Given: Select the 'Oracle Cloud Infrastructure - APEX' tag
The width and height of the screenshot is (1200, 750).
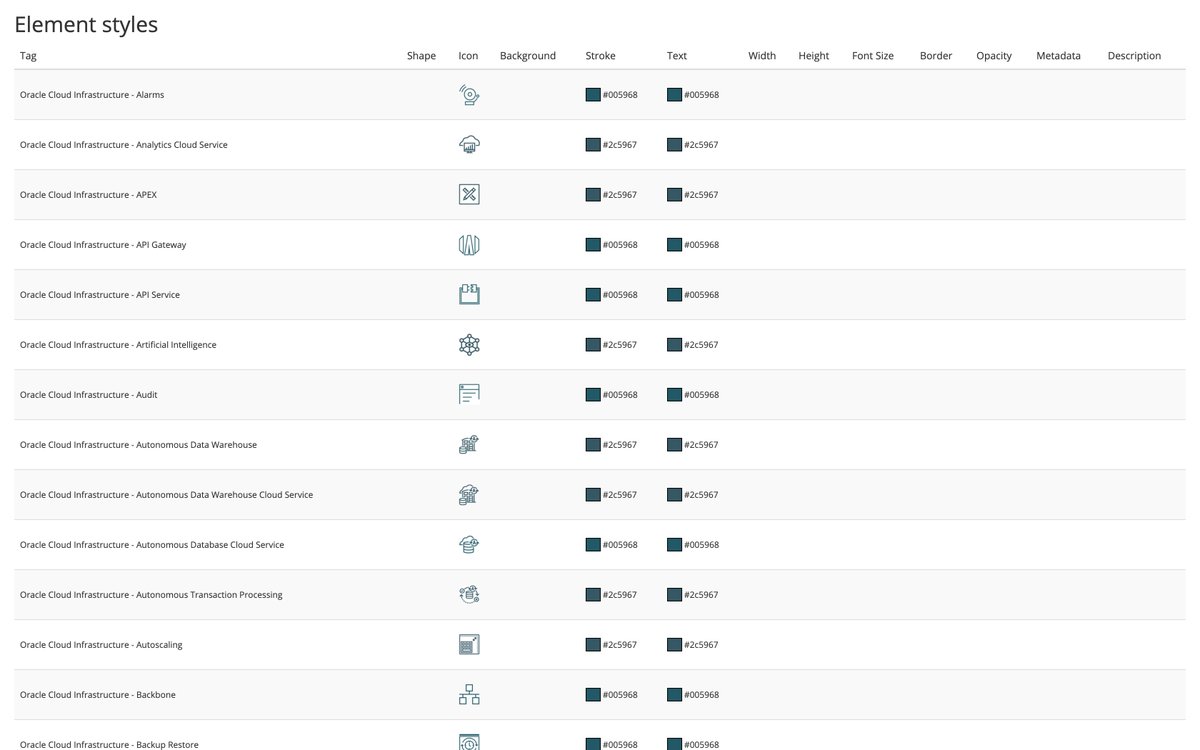Looking at the screenshot, I should [88, 195].
